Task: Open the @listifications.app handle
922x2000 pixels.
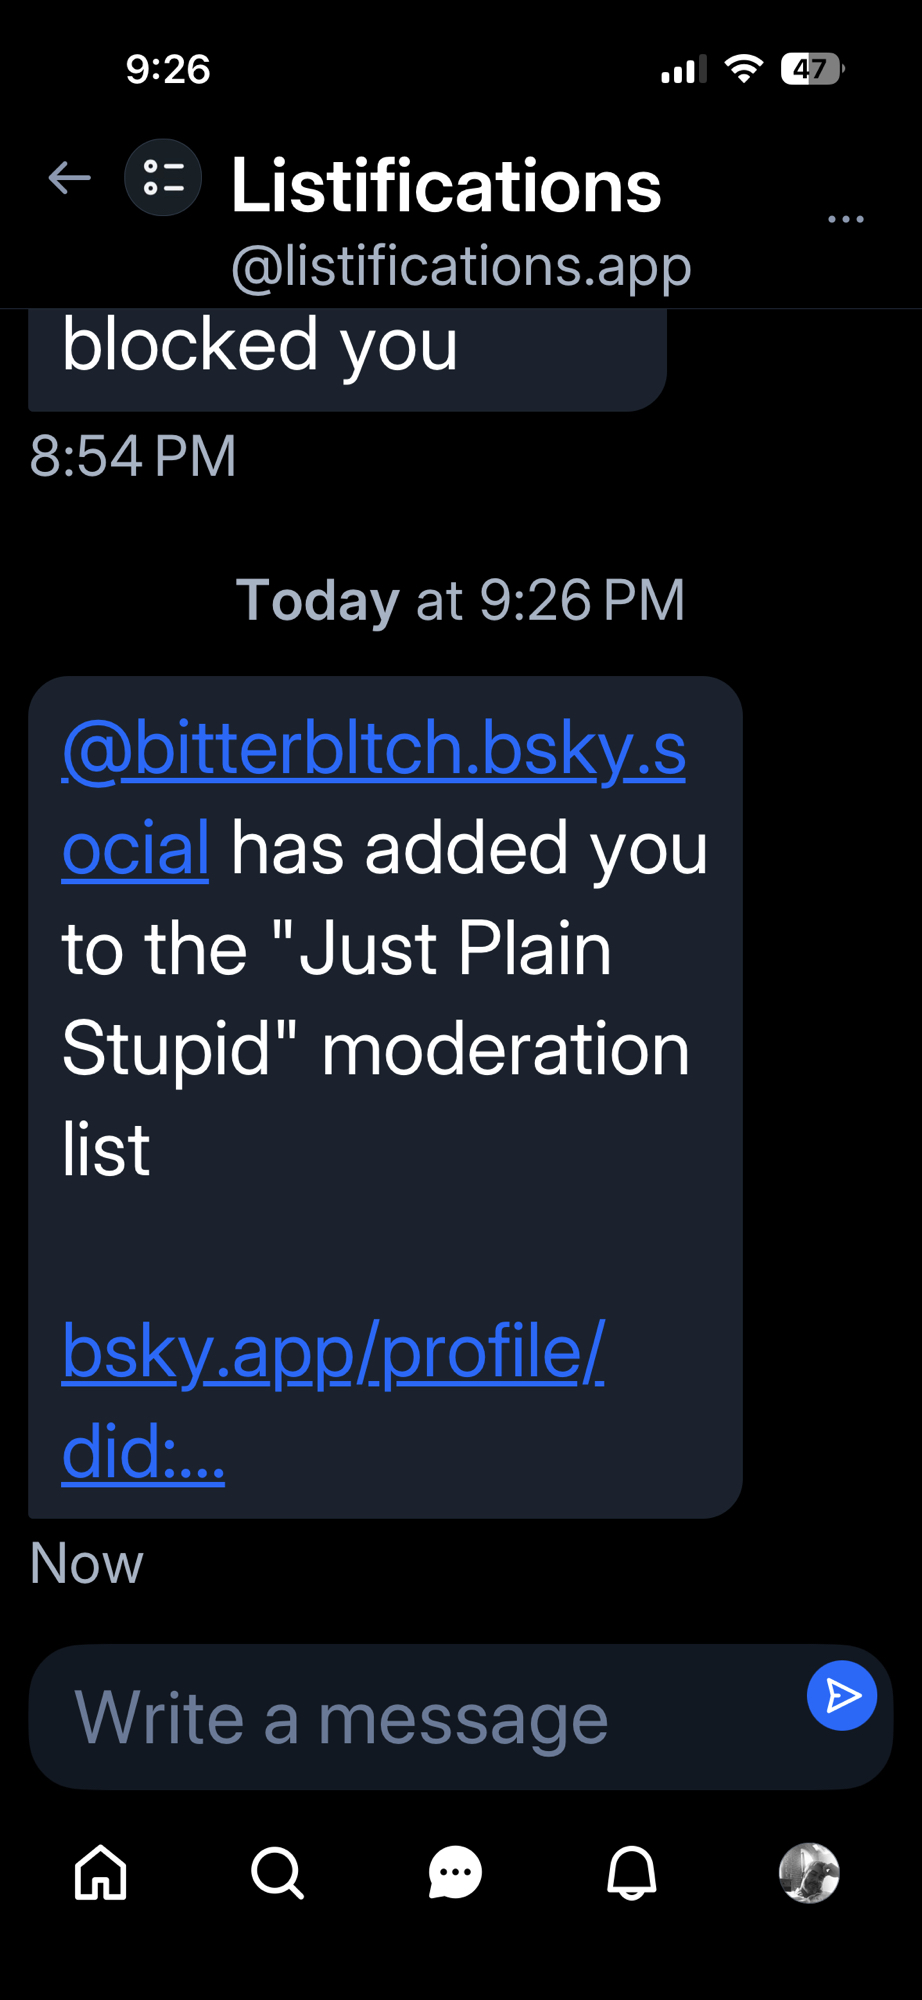Action: 461,266
